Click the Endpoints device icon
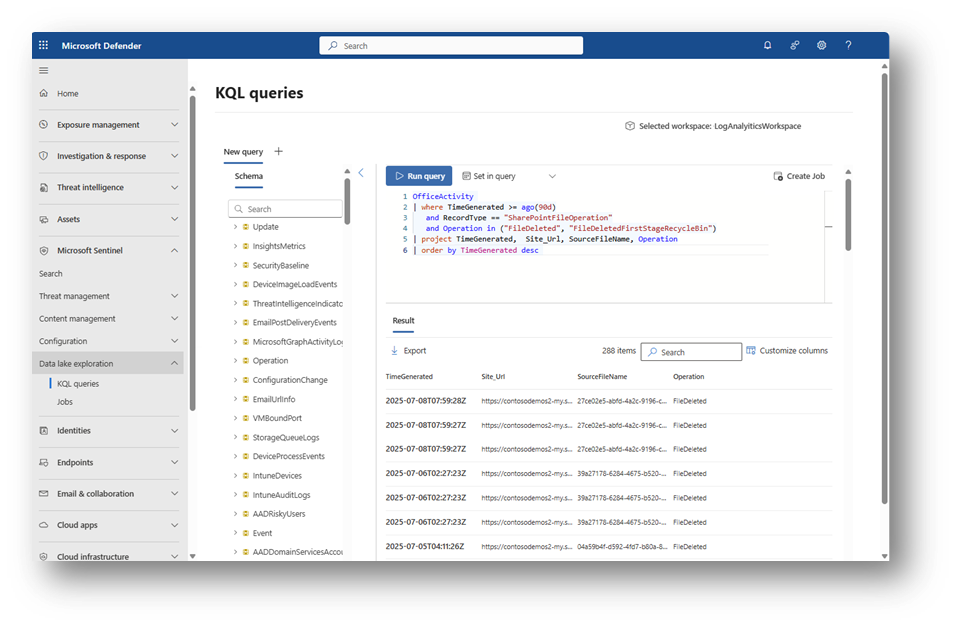 (x=43, y=462)
